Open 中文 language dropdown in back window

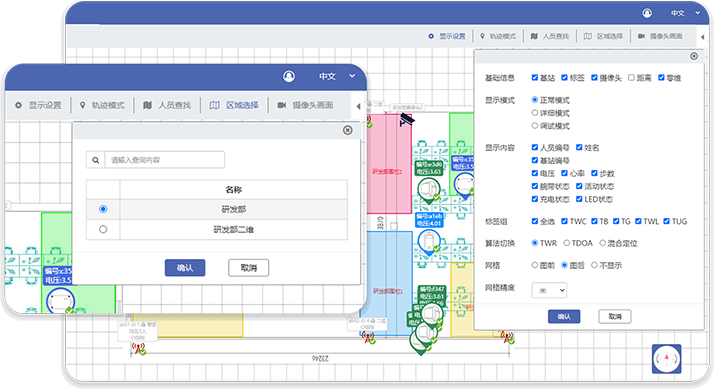click(x=685, y=13)
